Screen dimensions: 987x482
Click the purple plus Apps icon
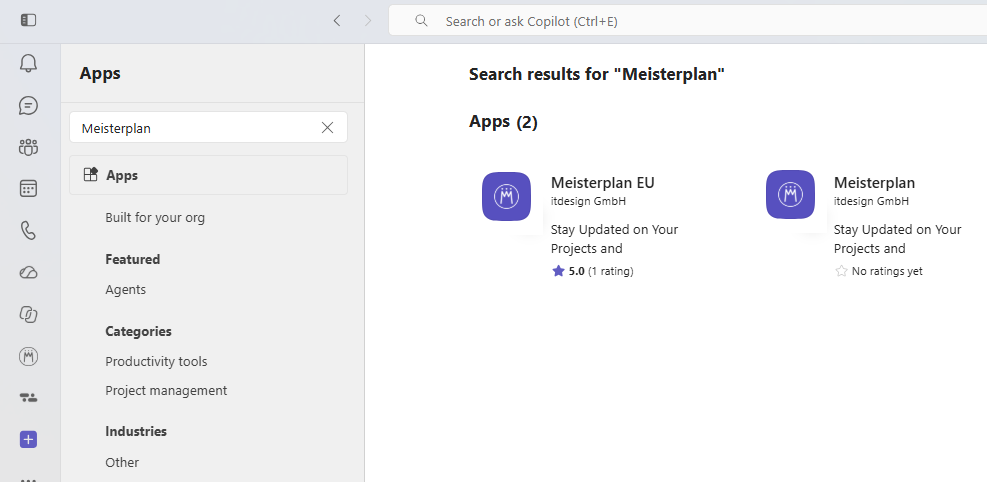coord(28,440)
